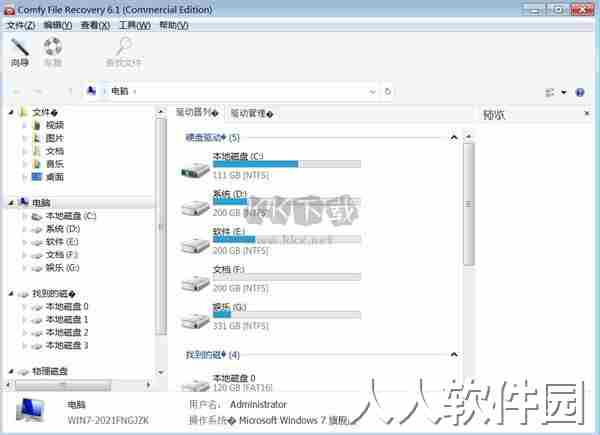Select 软件 (E:) in the tree

coord(62,242)
